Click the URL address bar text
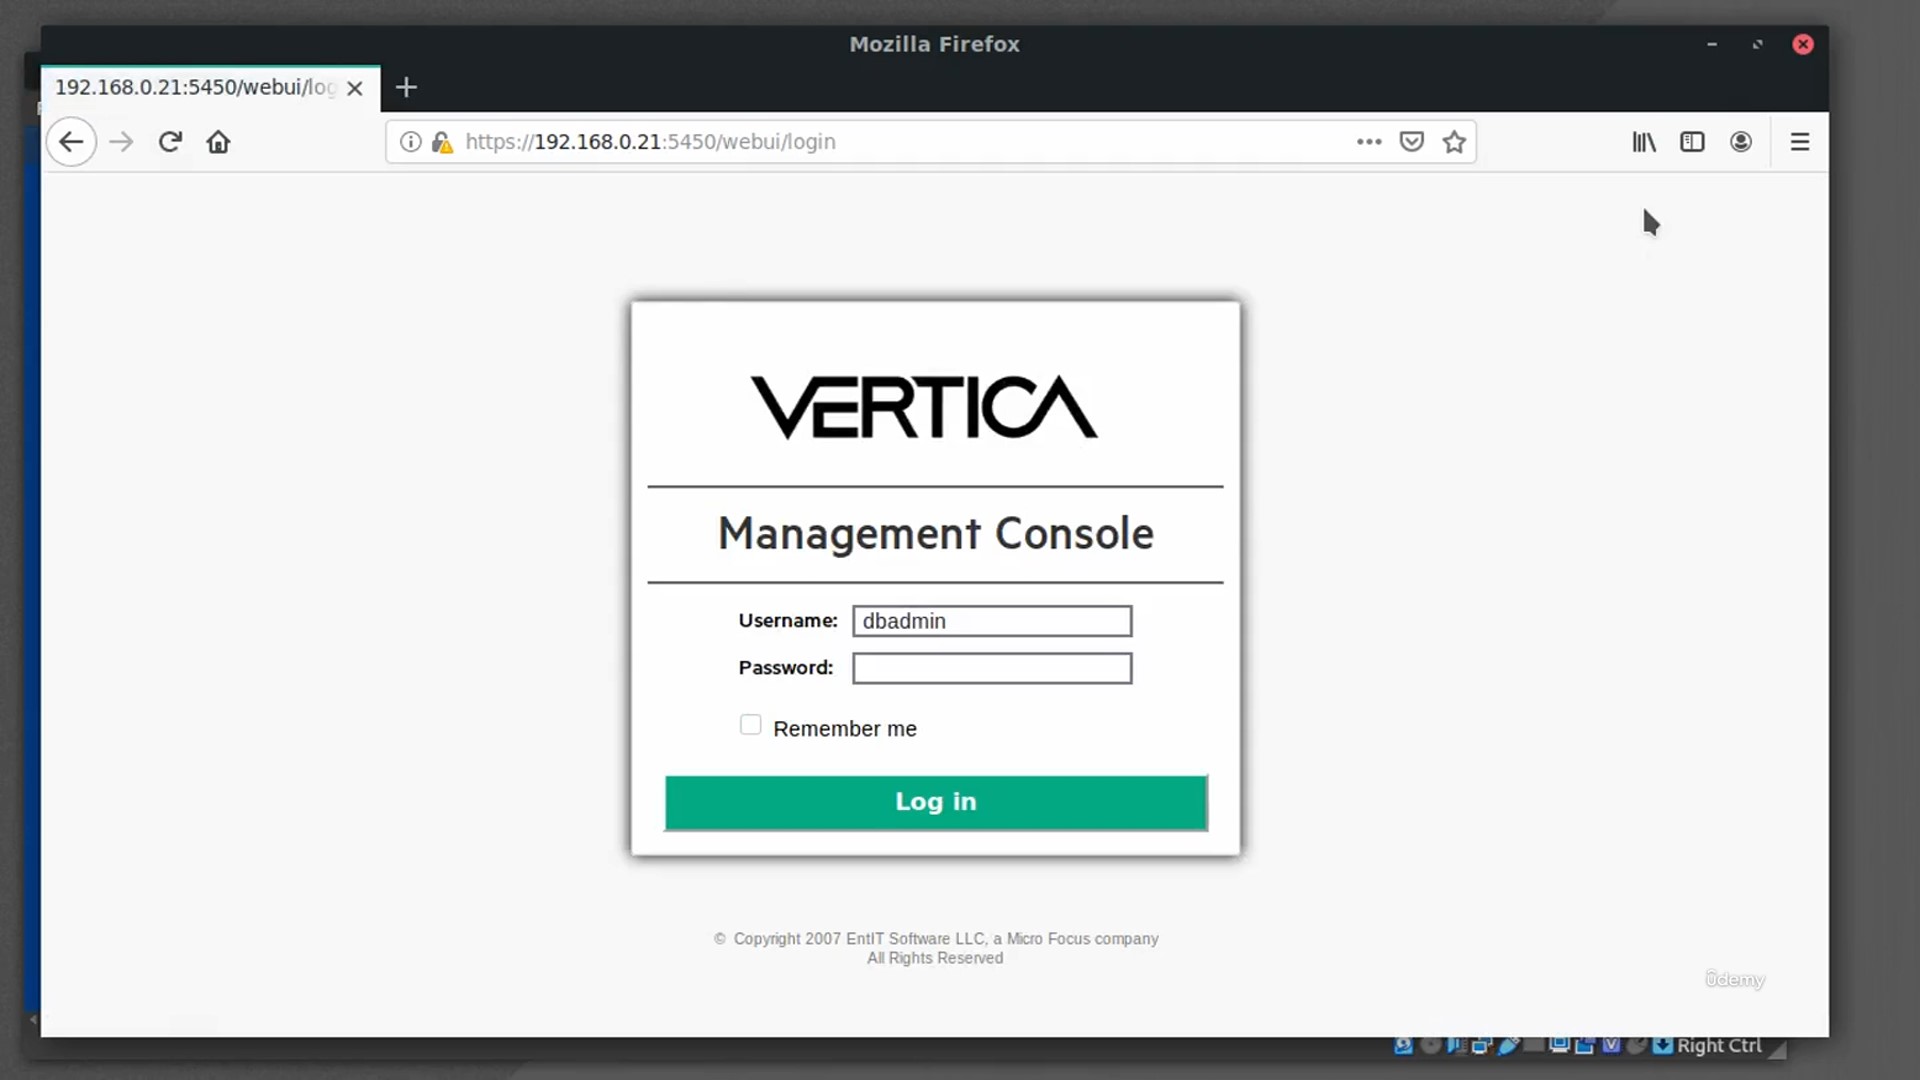The width and height of the screenshot is (1920, 1080). (x=650, y=142)
